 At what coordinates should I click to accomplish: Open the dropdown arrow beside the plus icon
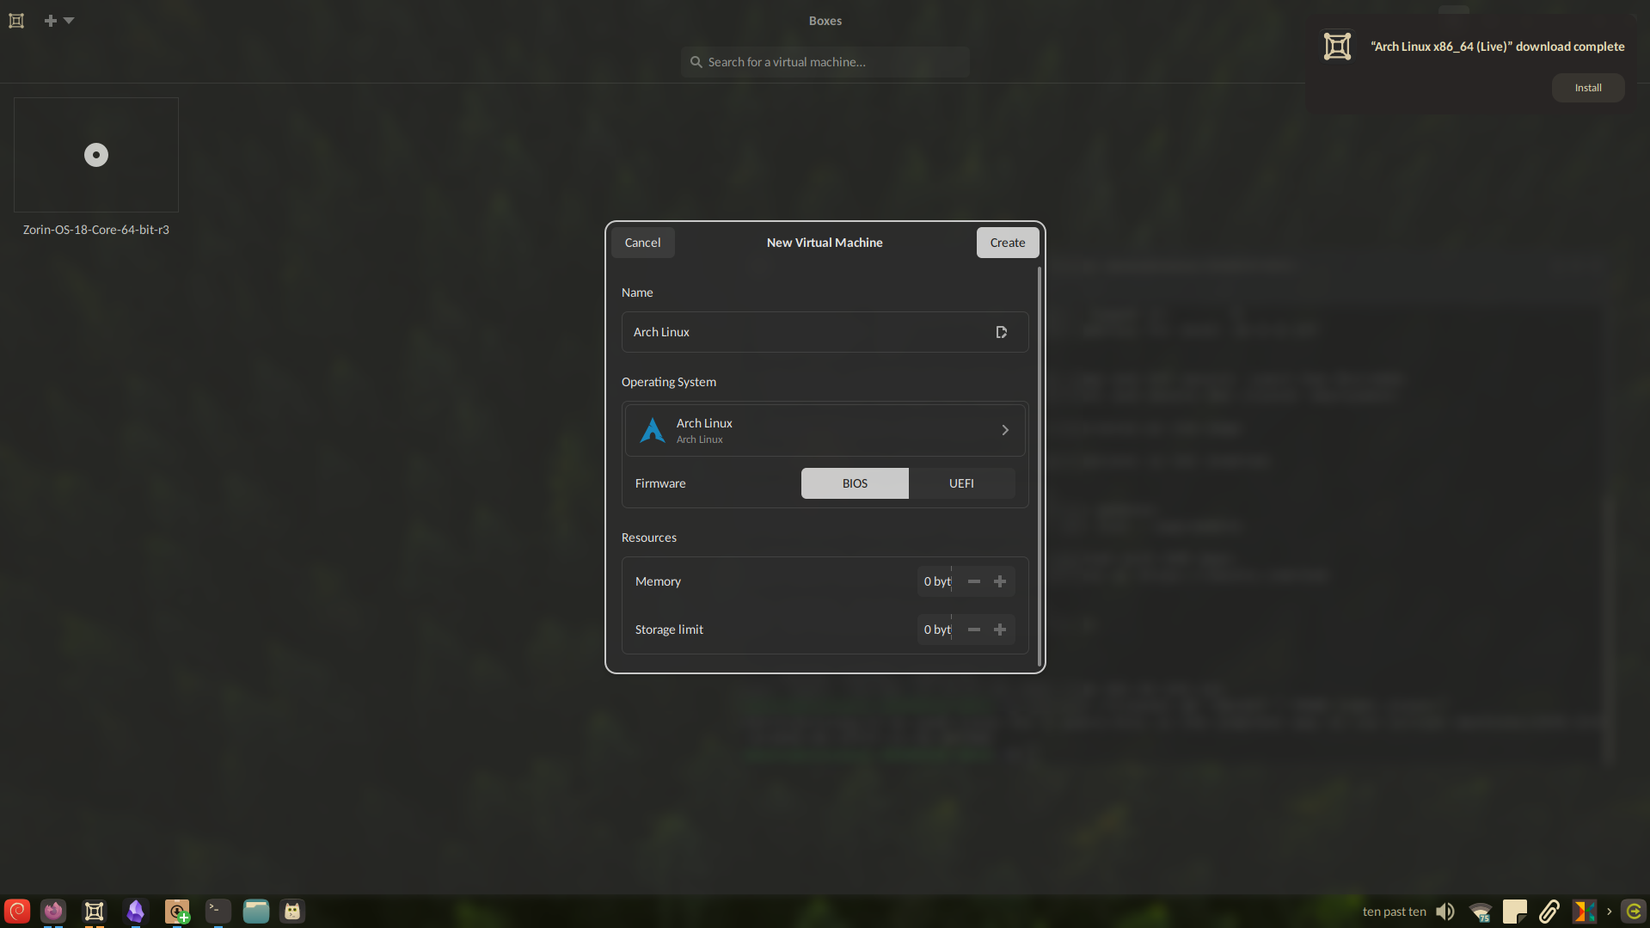(69, 20)
